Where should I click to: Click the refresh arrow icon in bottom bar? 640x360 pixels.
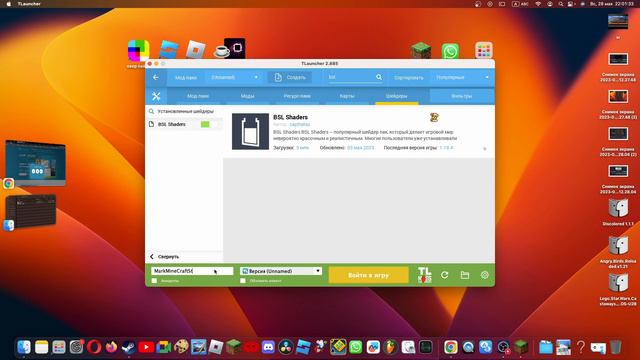(444, 275)
